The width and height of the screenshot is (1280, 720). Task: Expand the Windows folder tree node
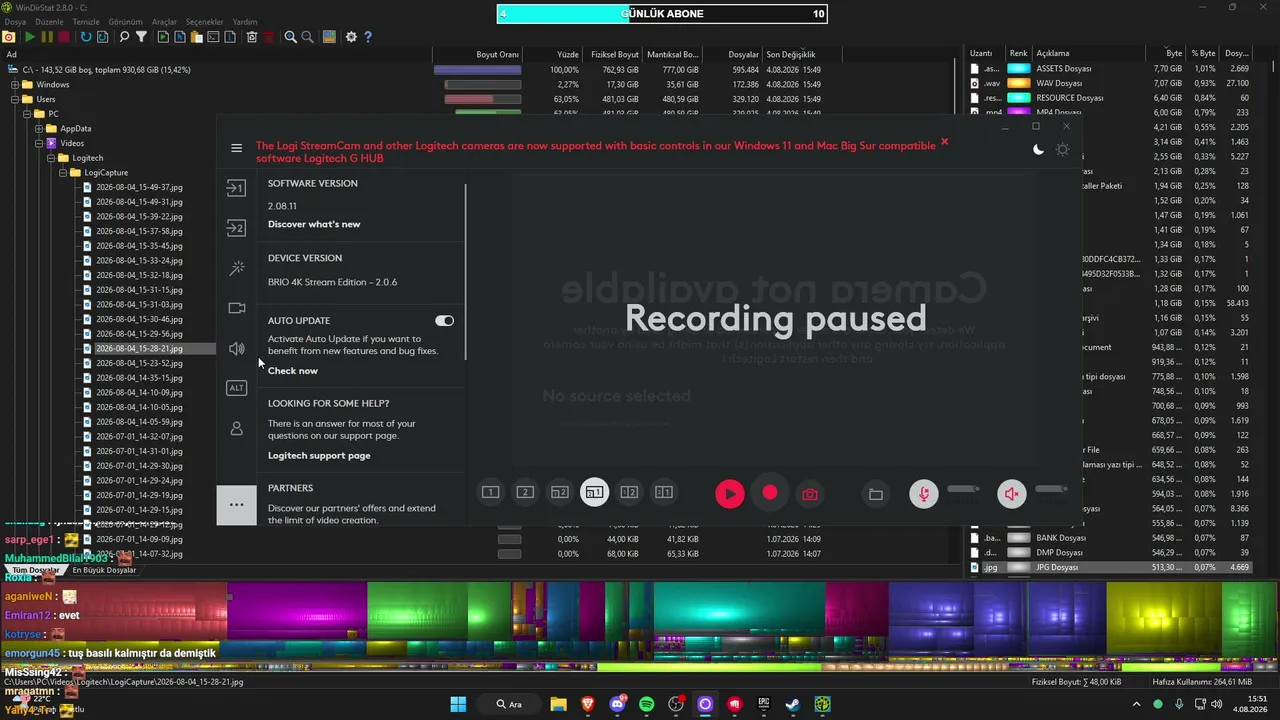tap(15, 85)
